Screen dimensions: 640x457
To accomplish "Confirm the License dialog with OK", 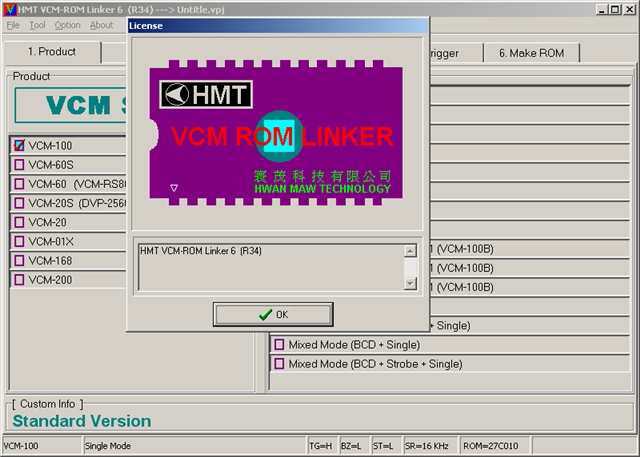I will pyautogui.click(x=273, y=314).
